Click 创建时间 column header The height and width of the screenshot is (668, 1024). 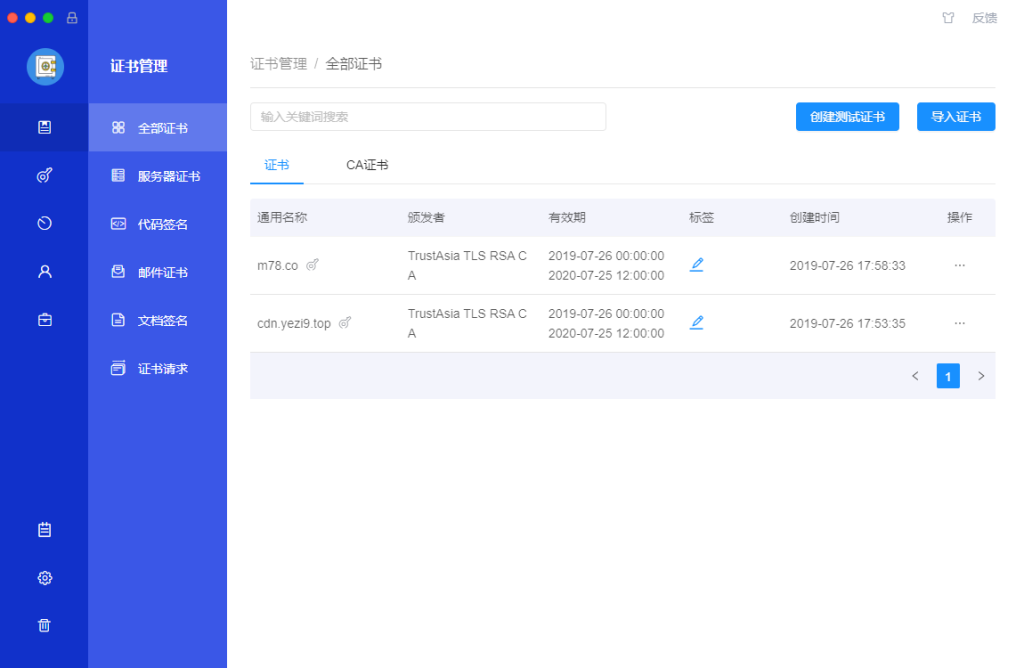click(814, 217)
